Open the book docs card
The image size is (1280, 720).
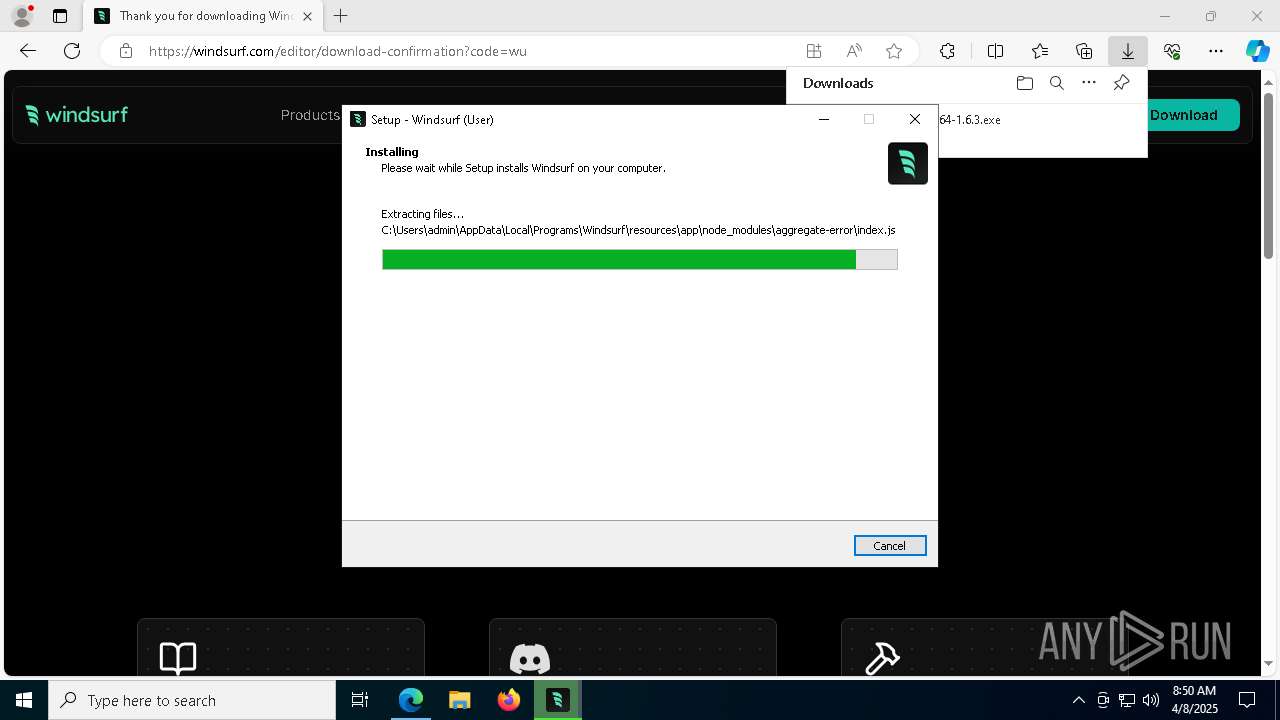coord(281,648)
